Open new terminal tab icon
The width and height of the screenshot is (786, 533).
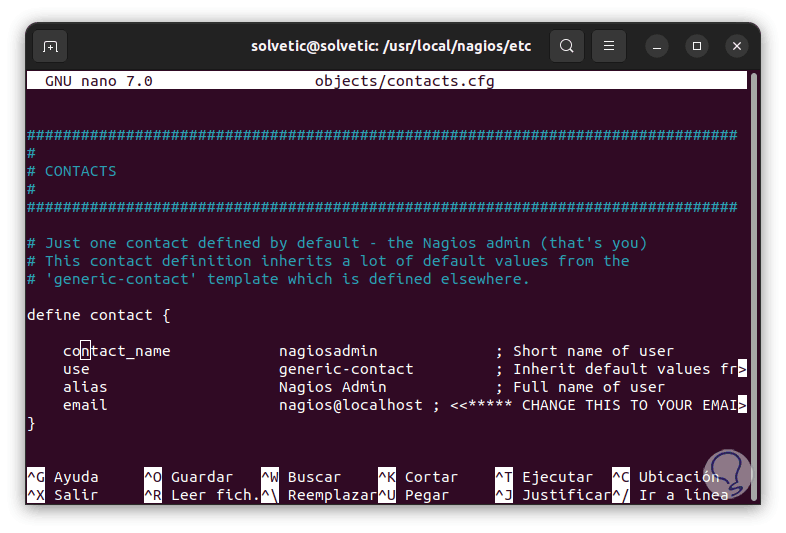(50, 46)
